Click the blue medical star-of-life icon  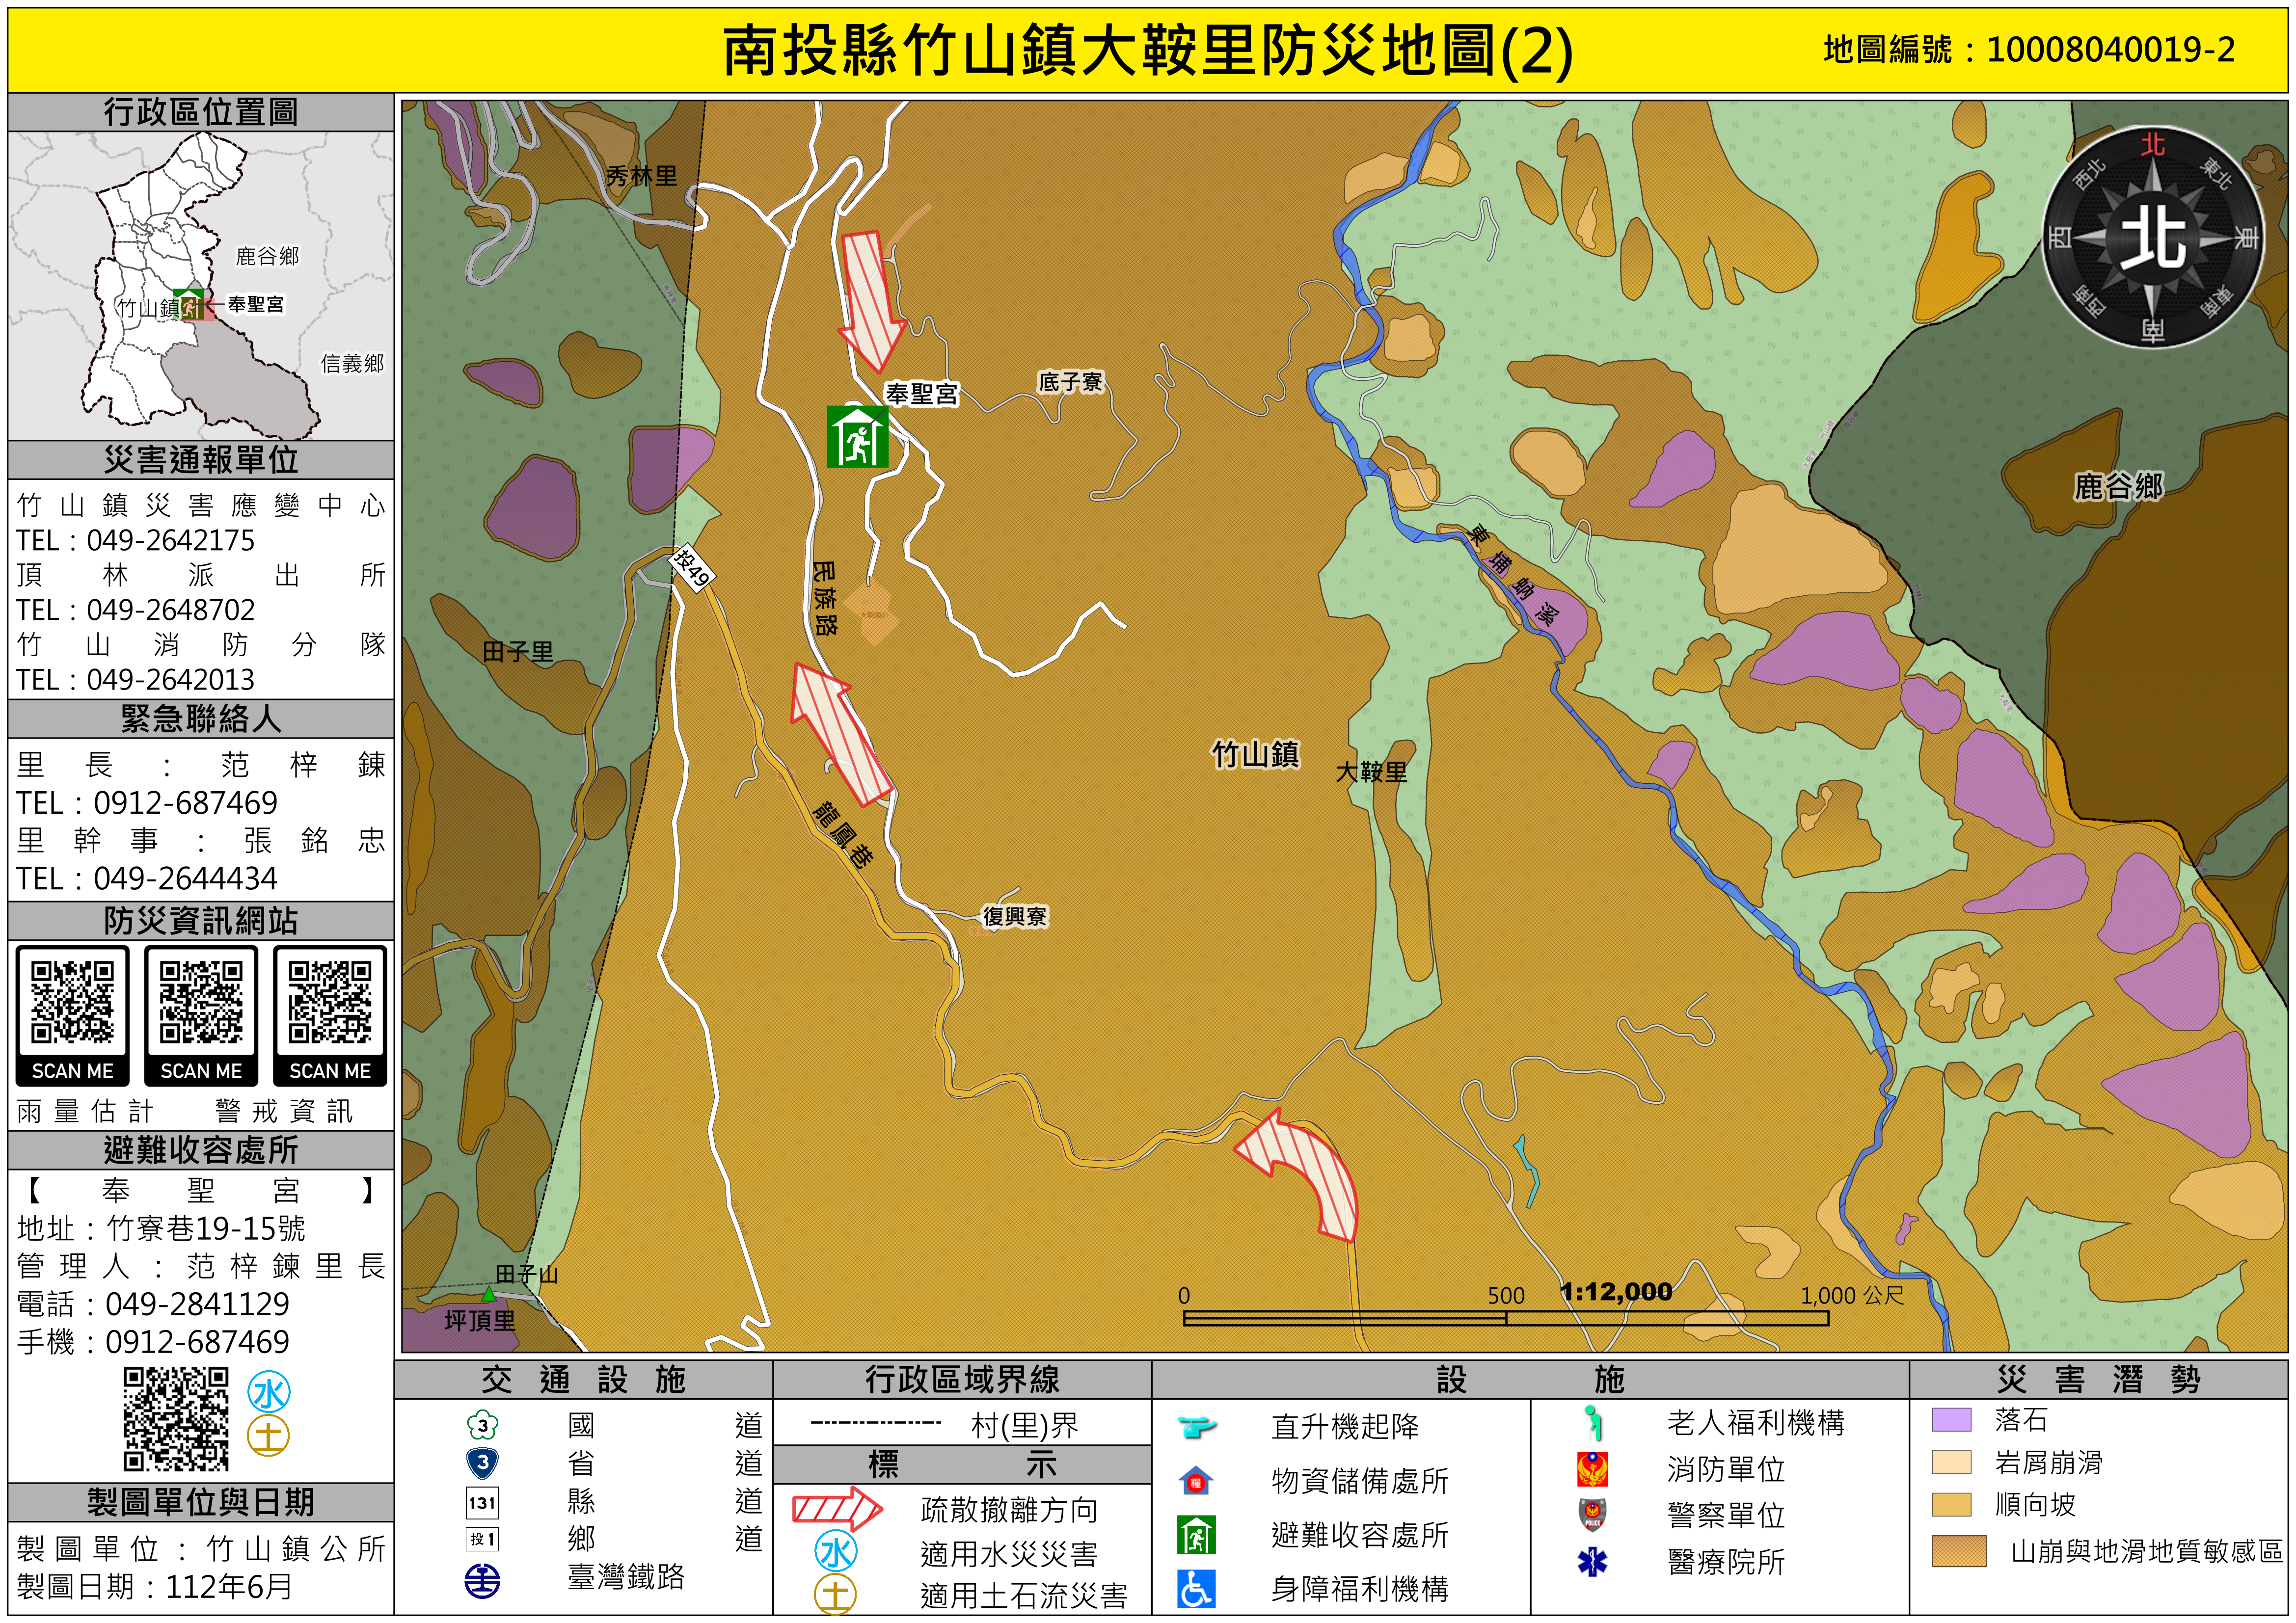point(1592,1561)
